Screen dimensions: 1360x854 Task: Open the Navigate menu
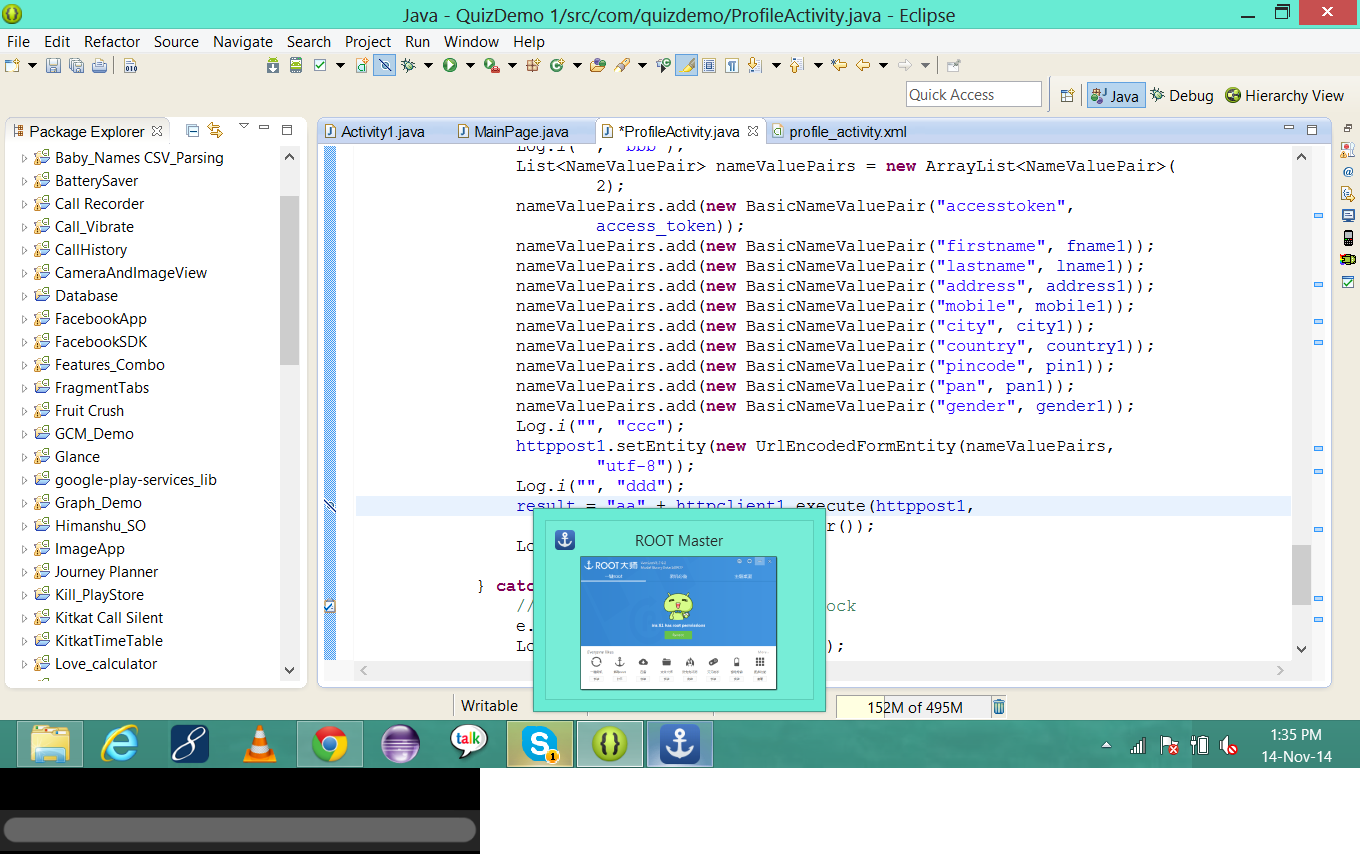click(x=243, y=42)
